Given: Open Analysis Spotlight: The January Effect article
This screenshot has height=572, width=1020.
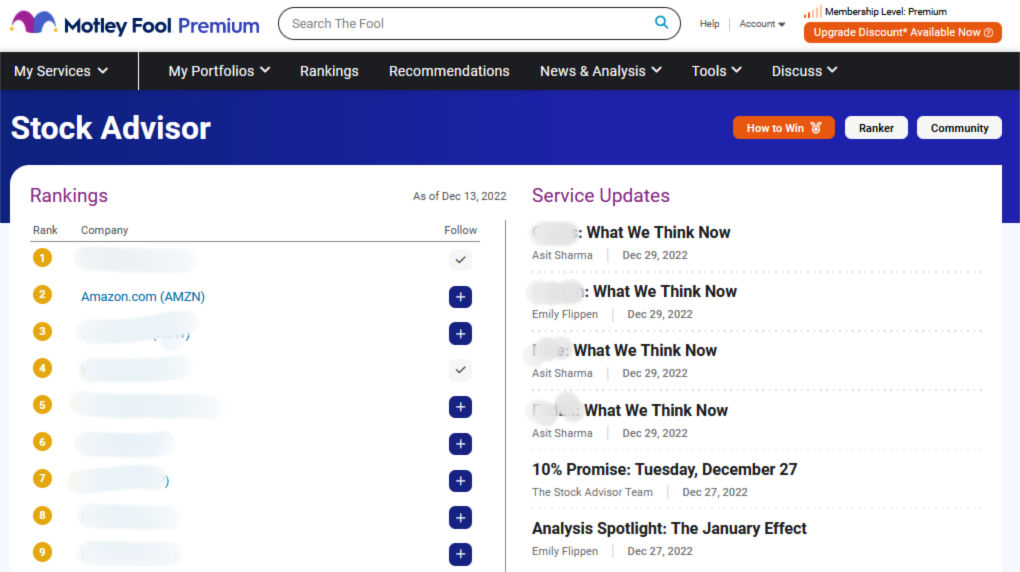Looking at the screenshot, I should [669, 528].
